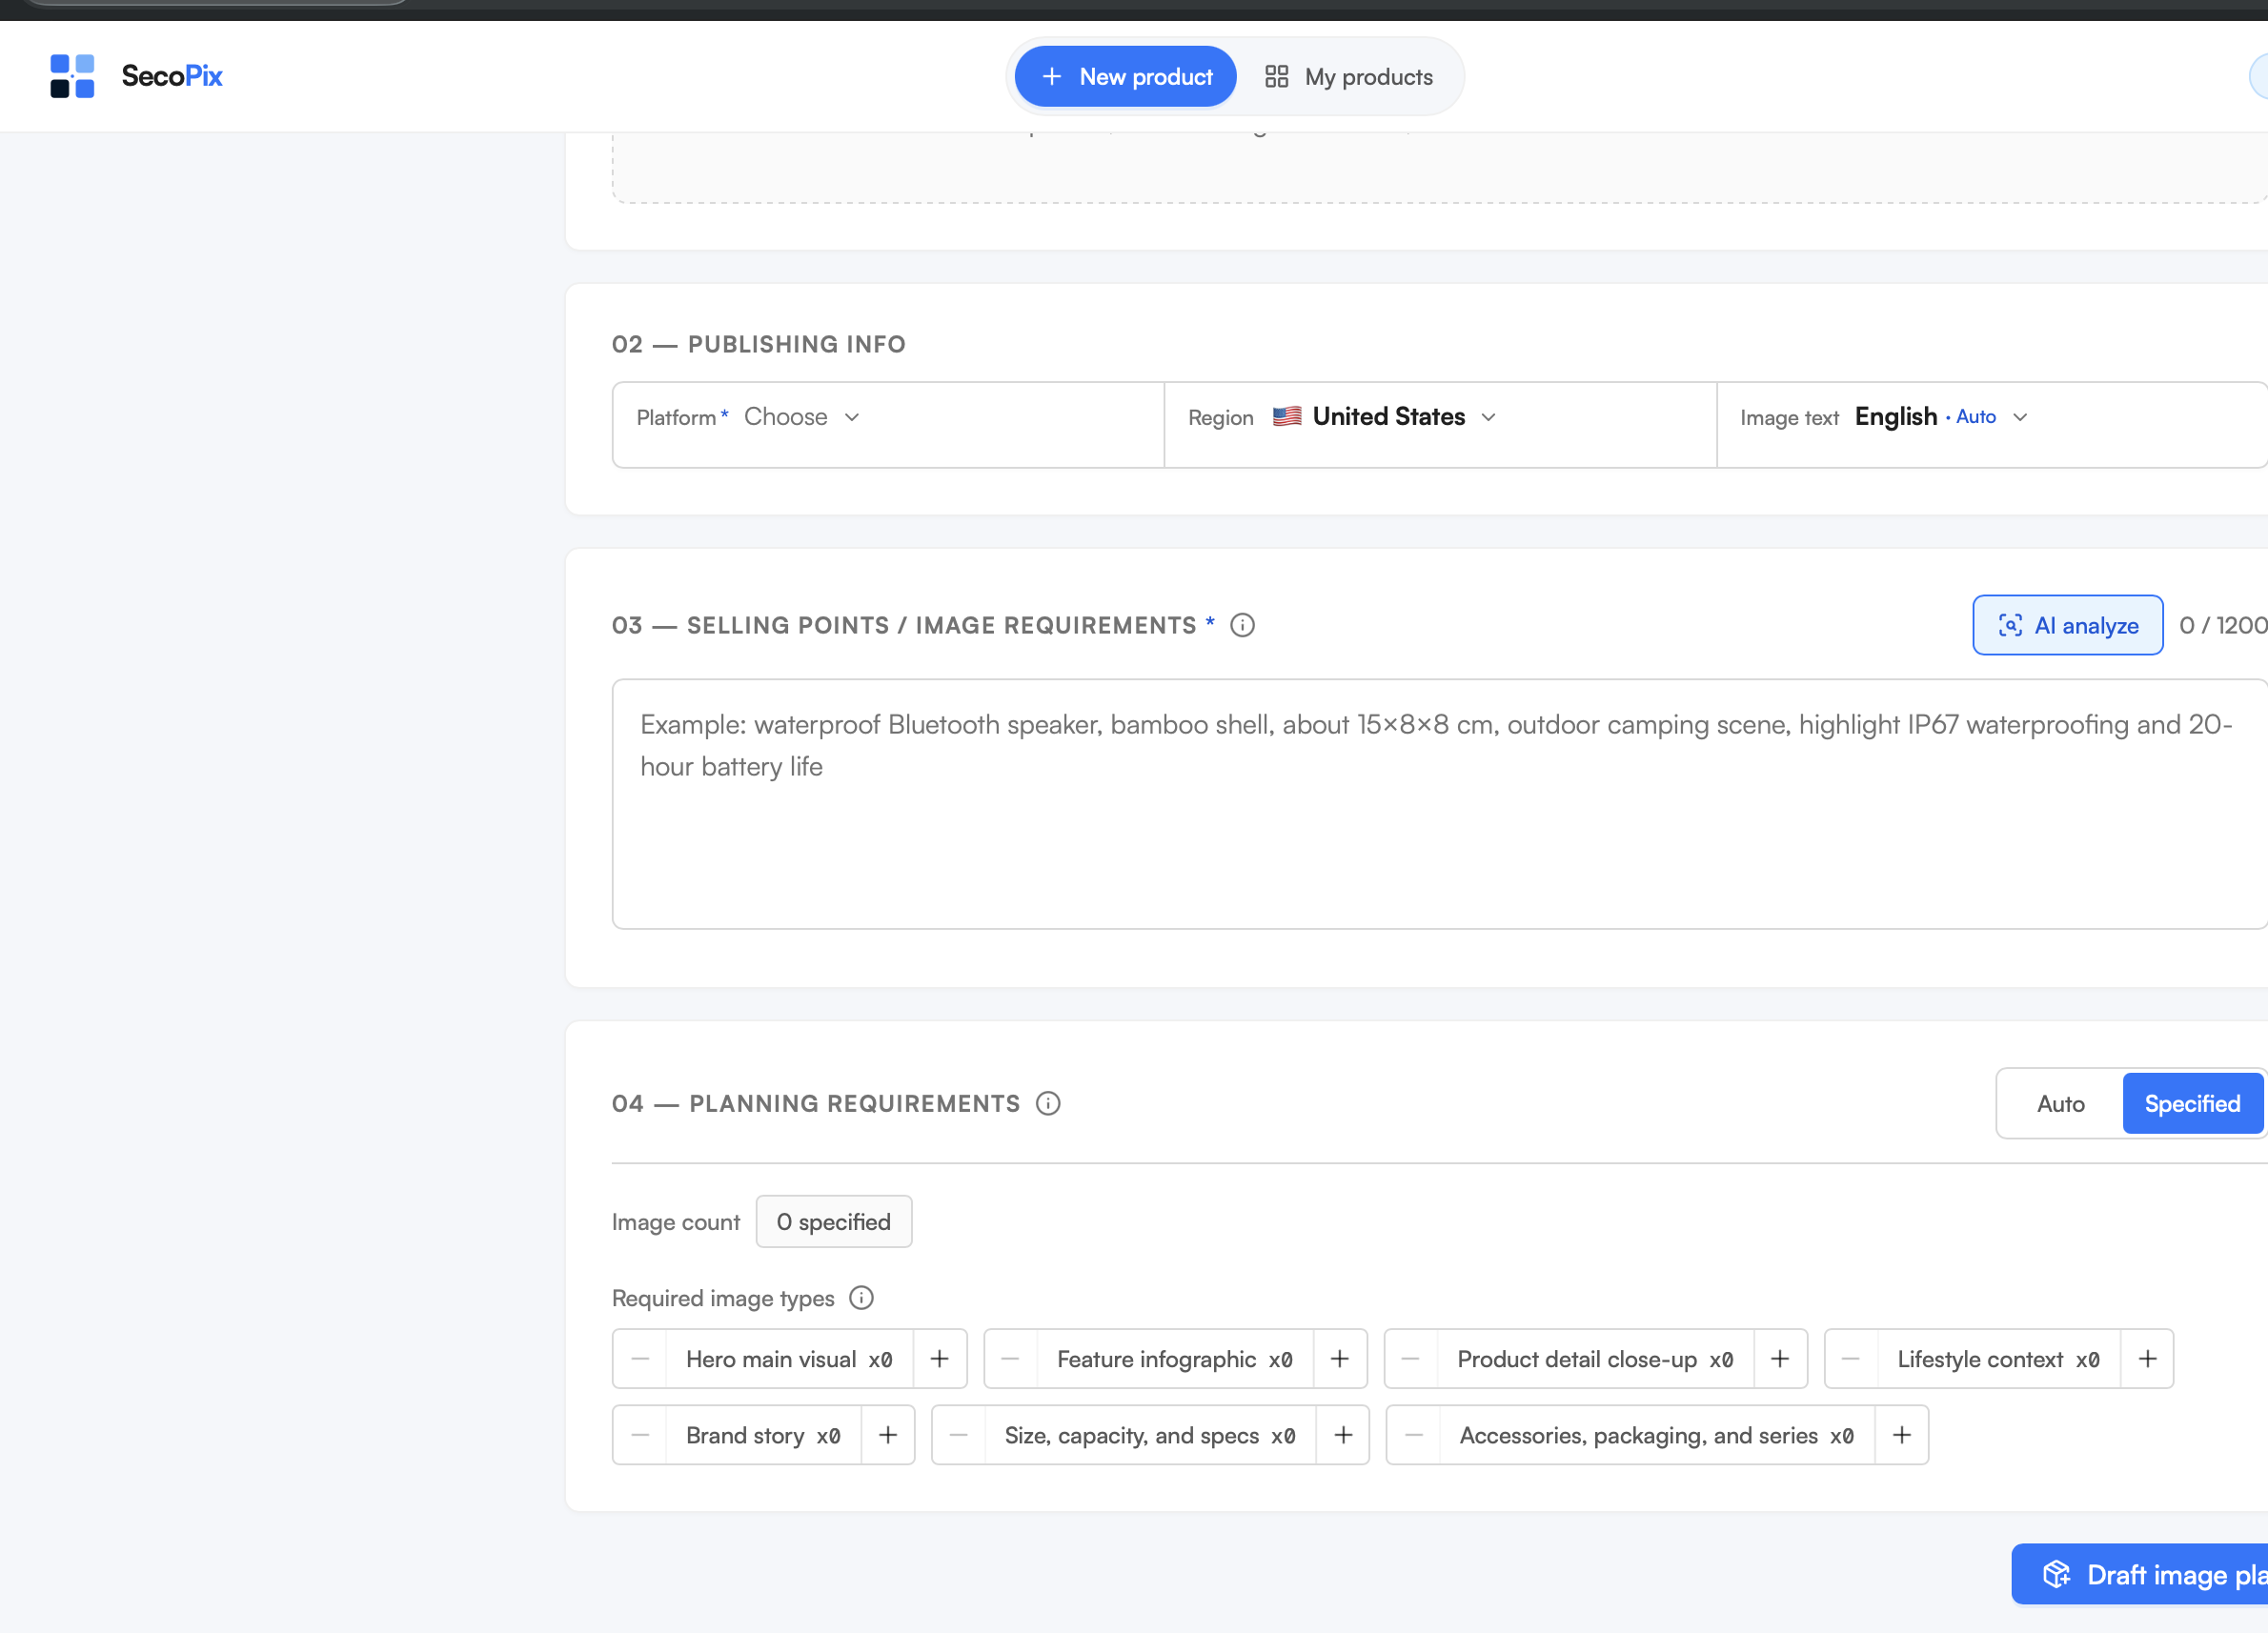Open the info icon beside Selling Points heading
The width and height of the screenshot is (2268, 1633).
click(x=1242, y=625)
